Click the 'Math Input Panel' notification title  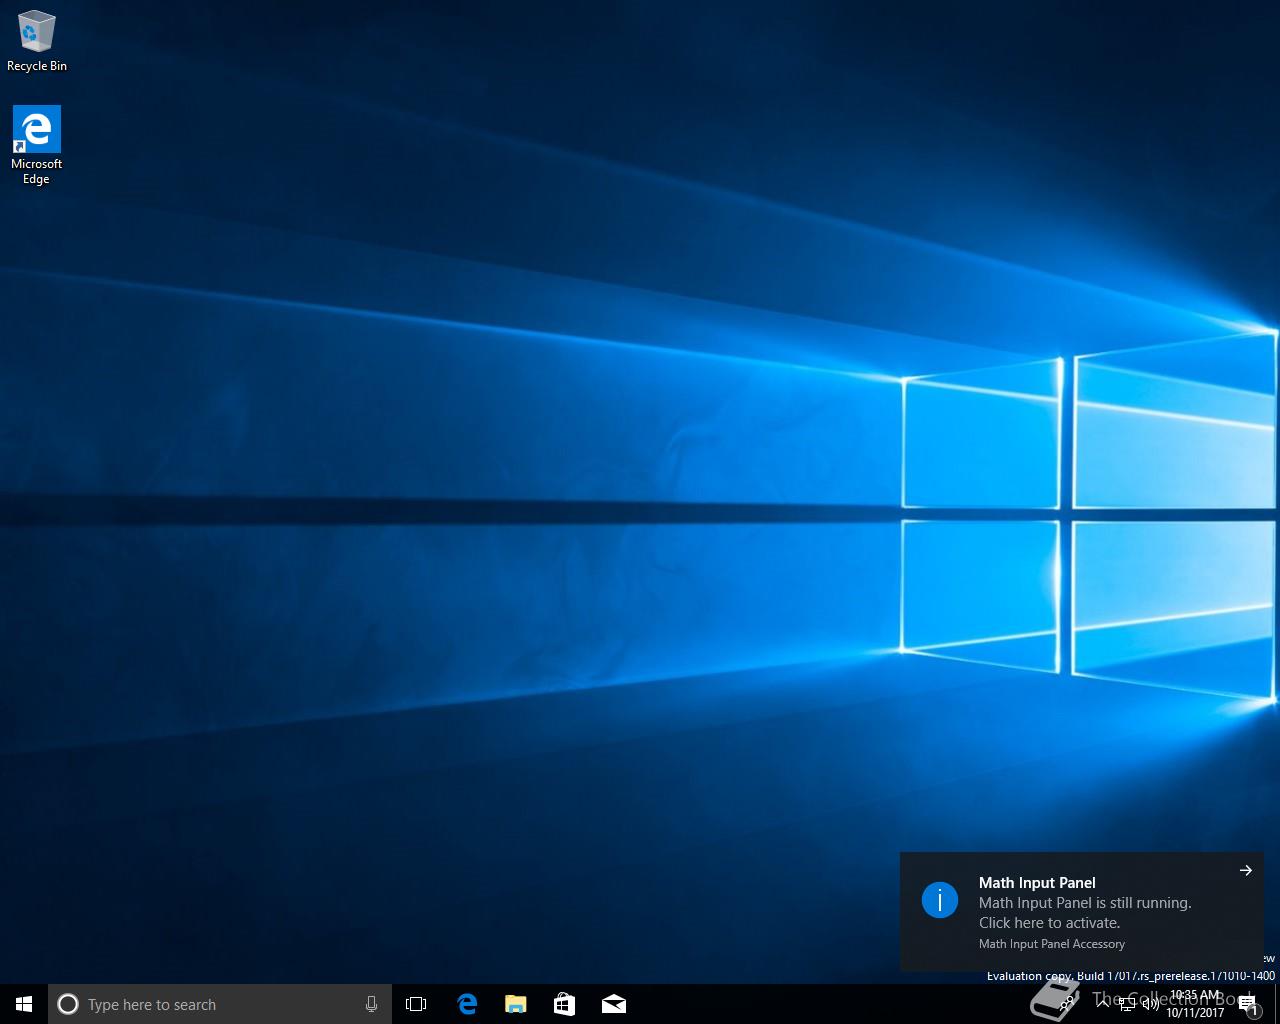pyautogui.click(x=1037, y=882)
